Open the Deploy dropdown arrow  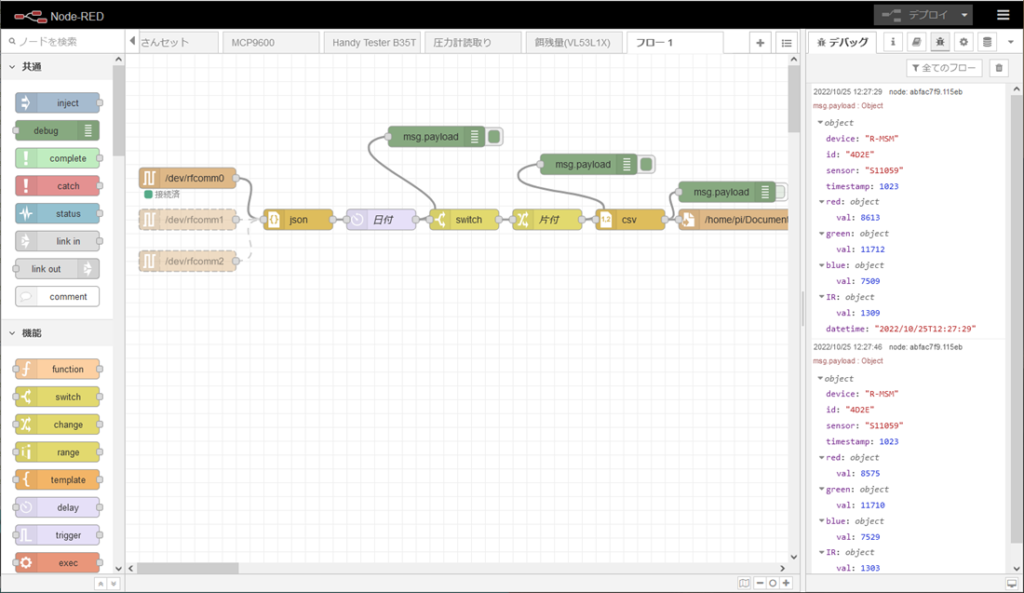964,15
